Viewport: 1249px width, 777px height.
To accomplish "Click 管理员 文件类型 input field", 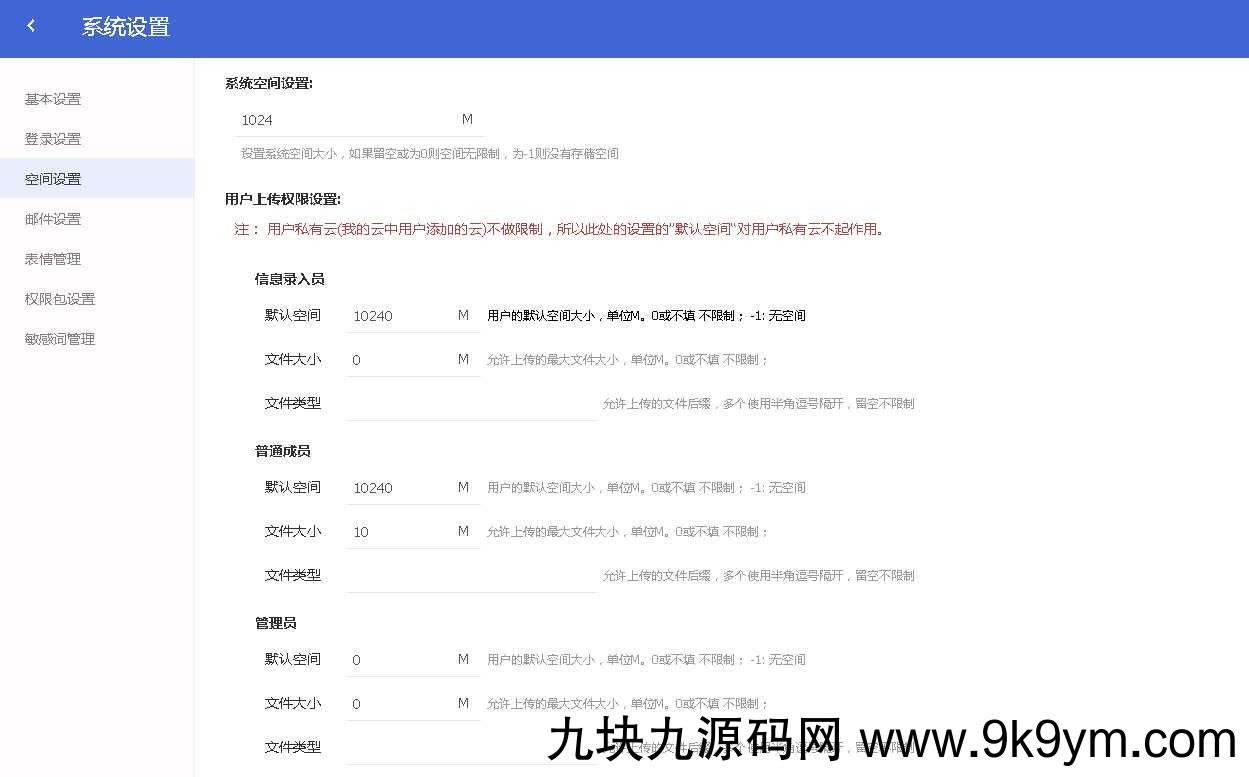I will pyautogui.click(x=470, y=748).
